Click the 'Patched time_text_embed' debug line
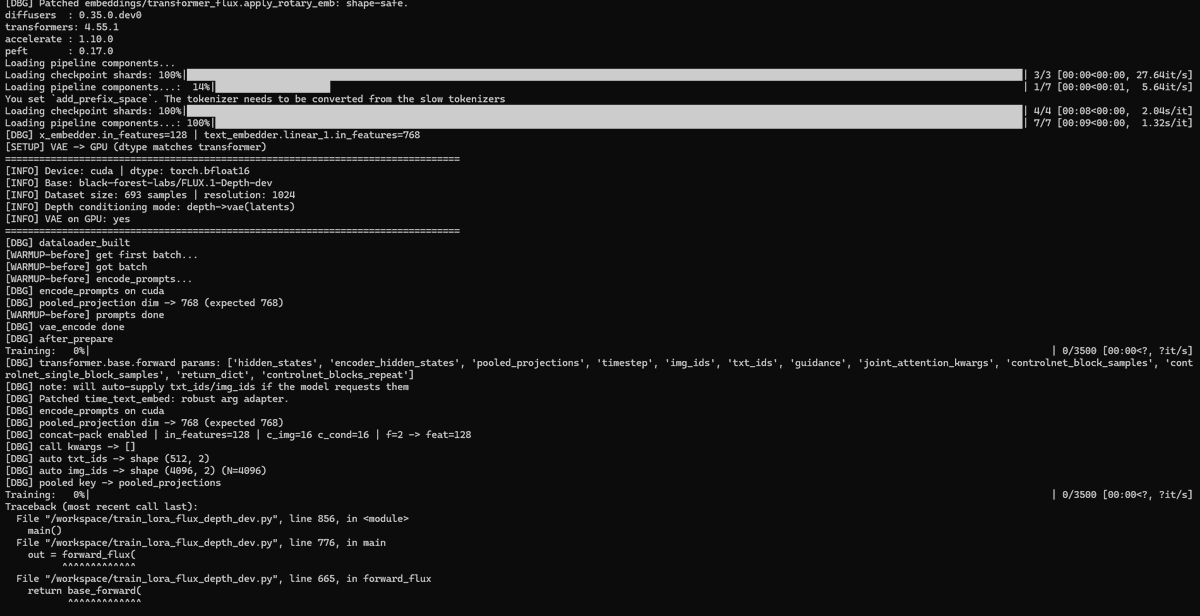 click(x=146, y=399)
